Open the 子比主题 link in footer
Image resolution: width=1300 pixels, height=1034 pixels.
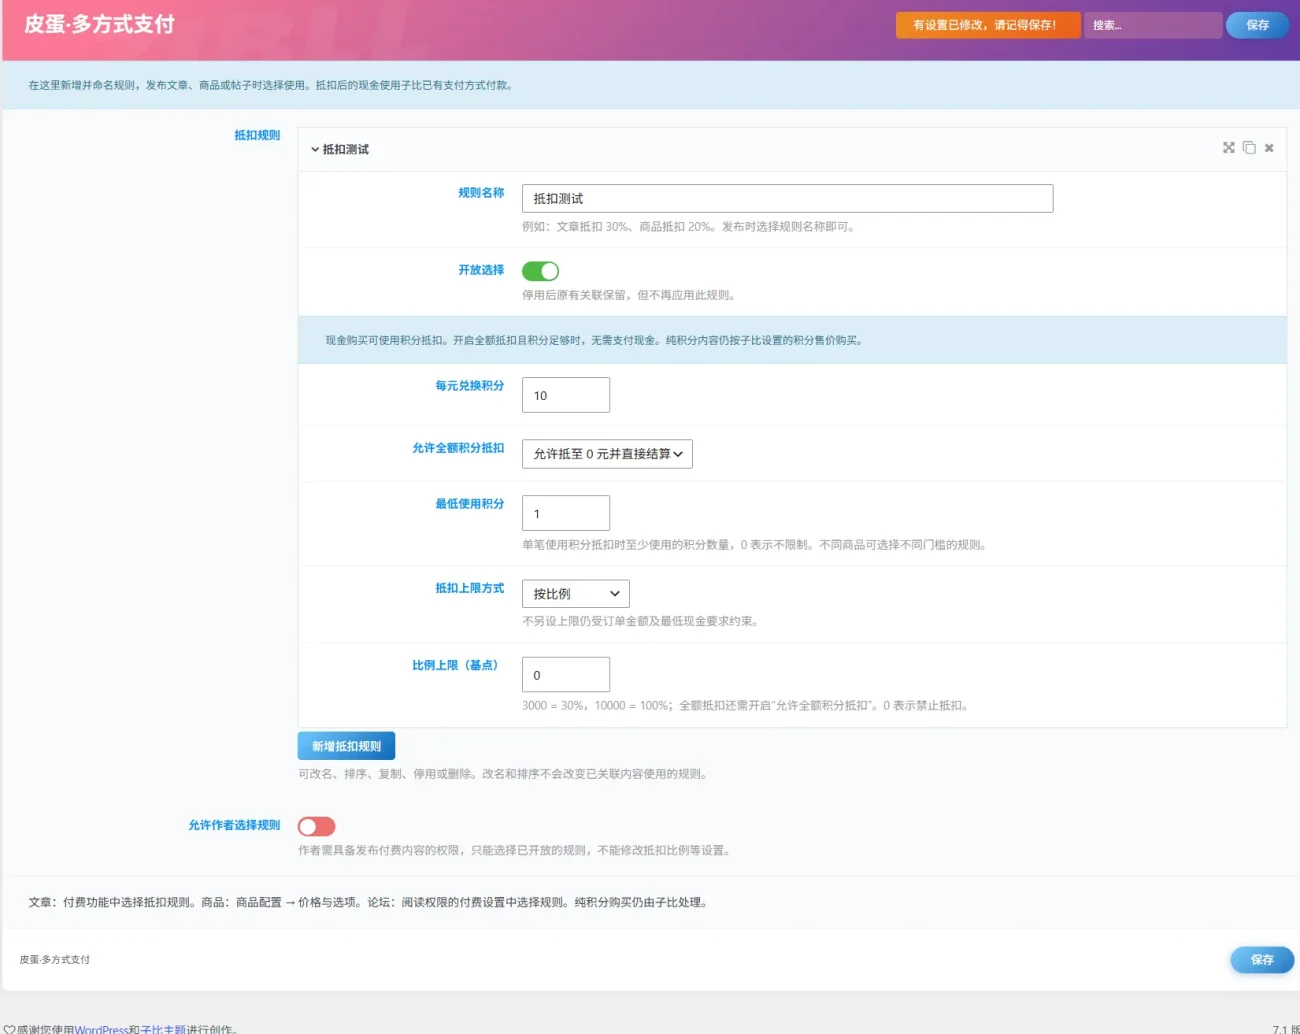pos(163,1029)
